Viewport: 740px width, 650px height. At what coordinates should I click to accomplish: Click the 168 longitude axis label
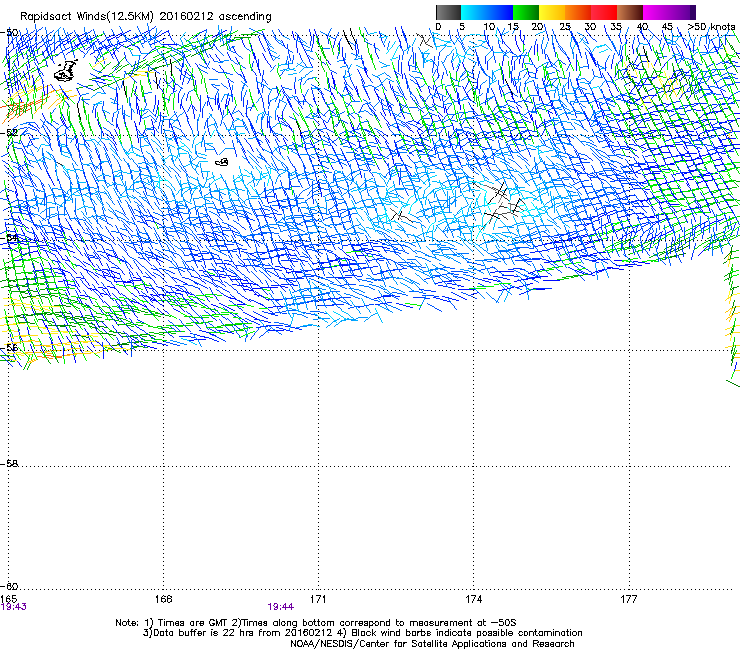tap(163, 599)
